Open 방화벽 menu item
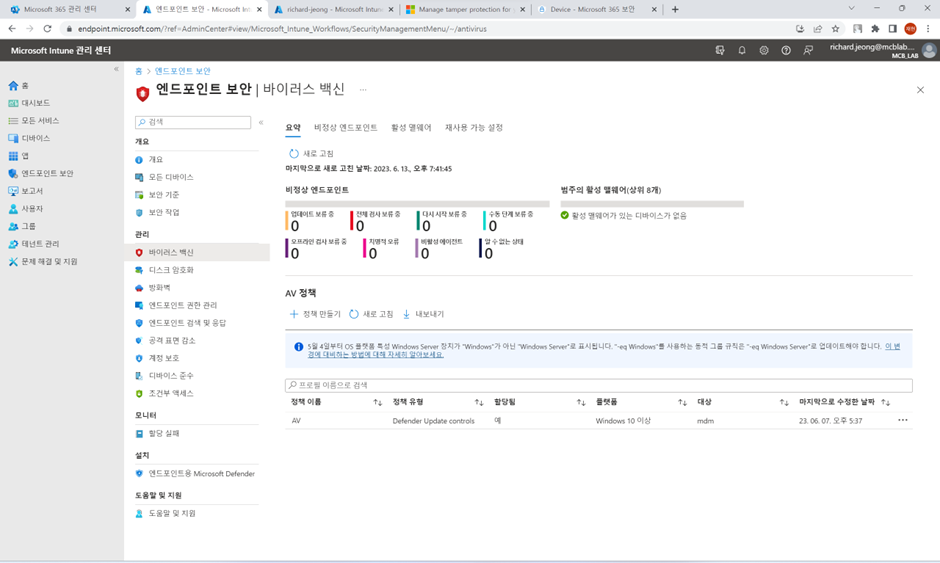The image size is (940, 563). coord(153,288)
